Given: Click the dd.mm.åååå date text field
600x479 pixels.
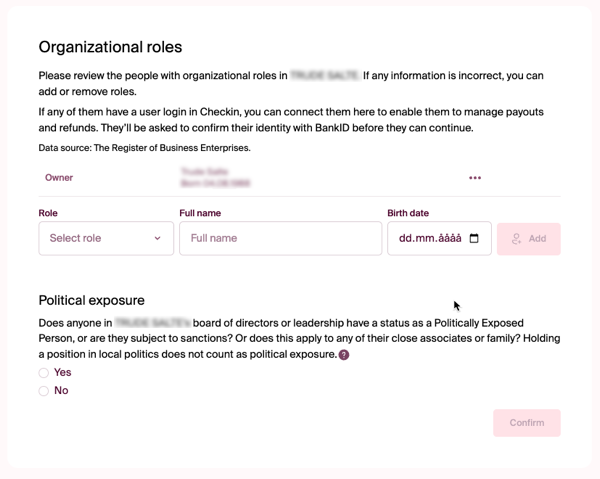Looking at the screenshot, I should click(x=430, y=239).
